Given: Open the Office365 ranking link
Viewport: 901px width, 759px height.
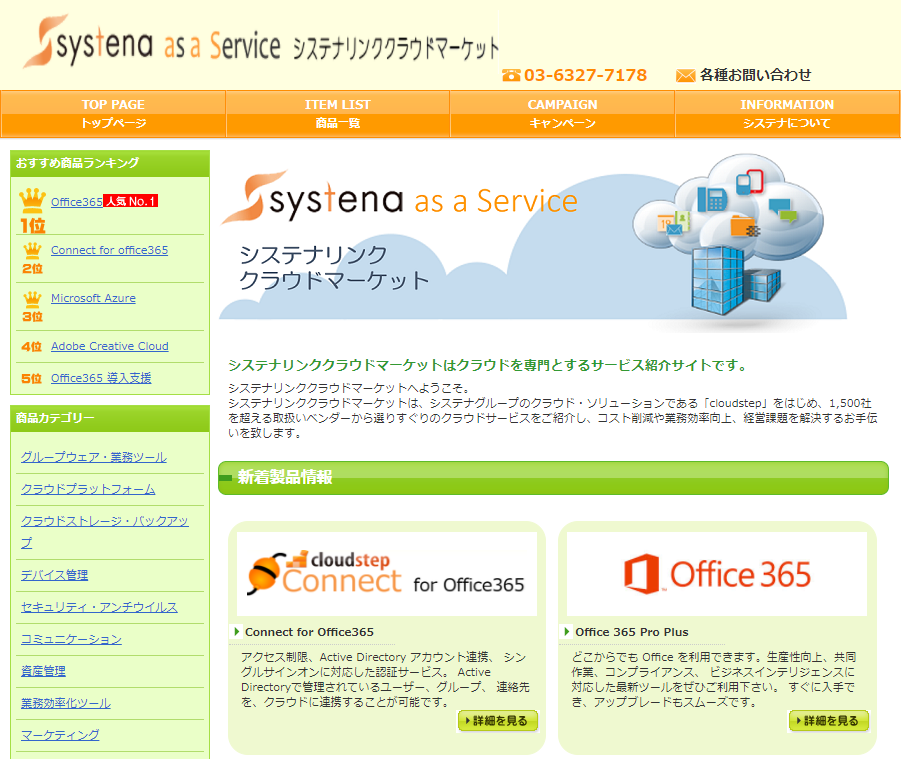Looking at the screenshot, I should [x=77, y=202].
